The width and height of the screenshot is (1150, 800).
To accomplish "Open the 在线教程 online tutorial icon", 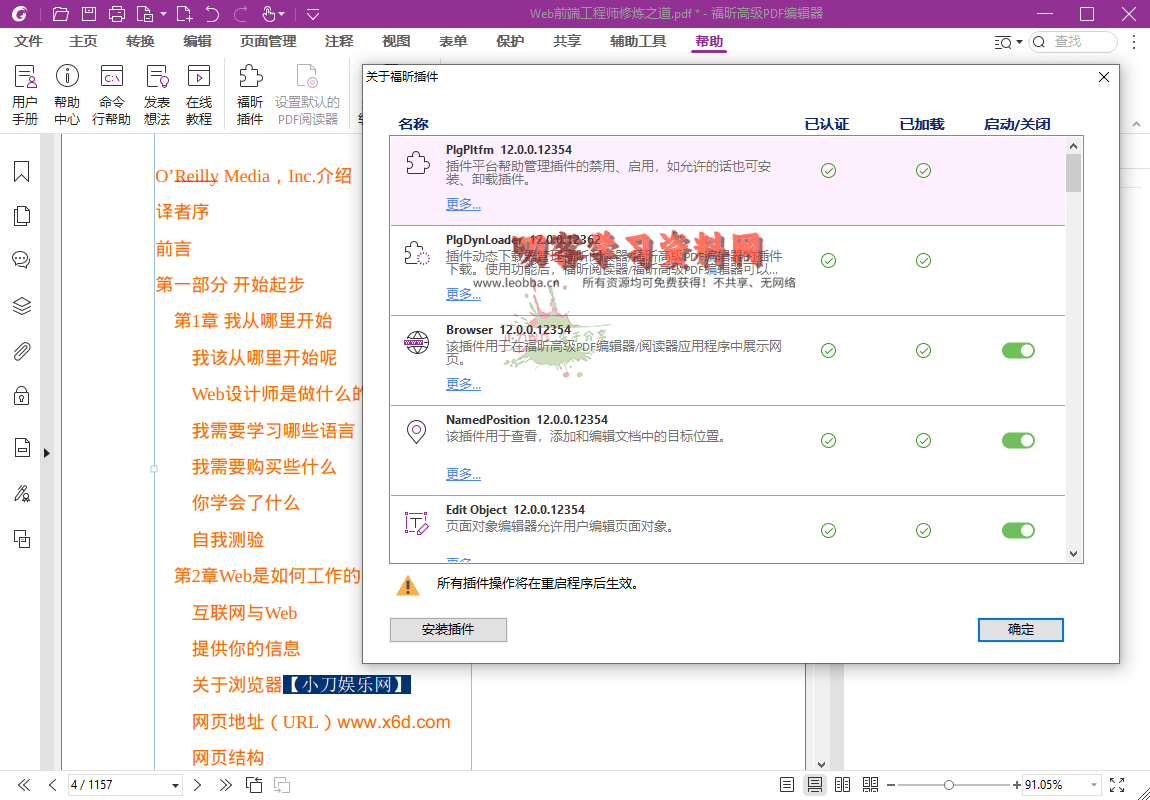I will 199,96.
